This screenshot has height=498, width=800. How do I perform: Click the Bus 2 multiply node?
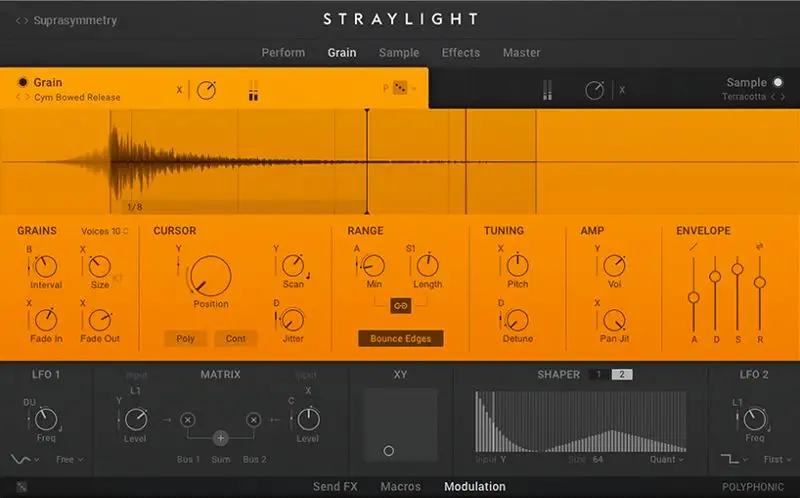(x=254, y=420)
